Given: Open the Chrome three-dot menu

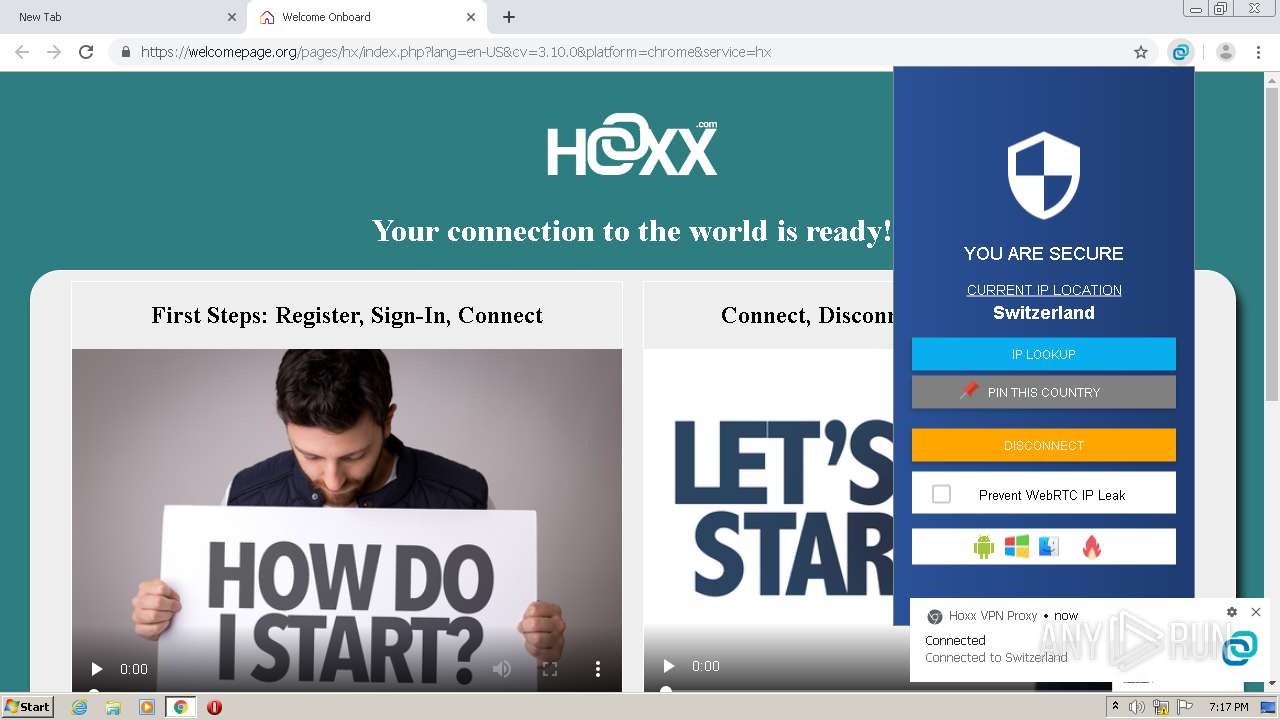Looking at the screenshot, I should (1258, 52).
